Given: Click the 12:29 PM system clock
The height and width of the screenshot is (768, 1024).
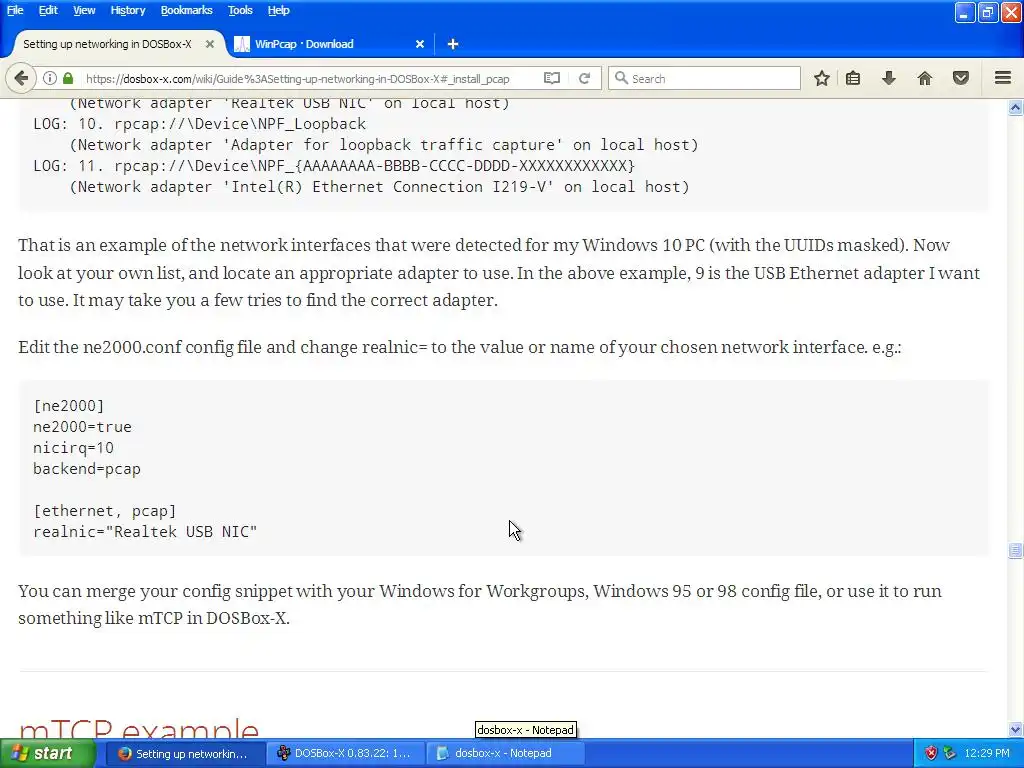Looking at the screenshot, I should pyautogui.click(x=987, y=754).
